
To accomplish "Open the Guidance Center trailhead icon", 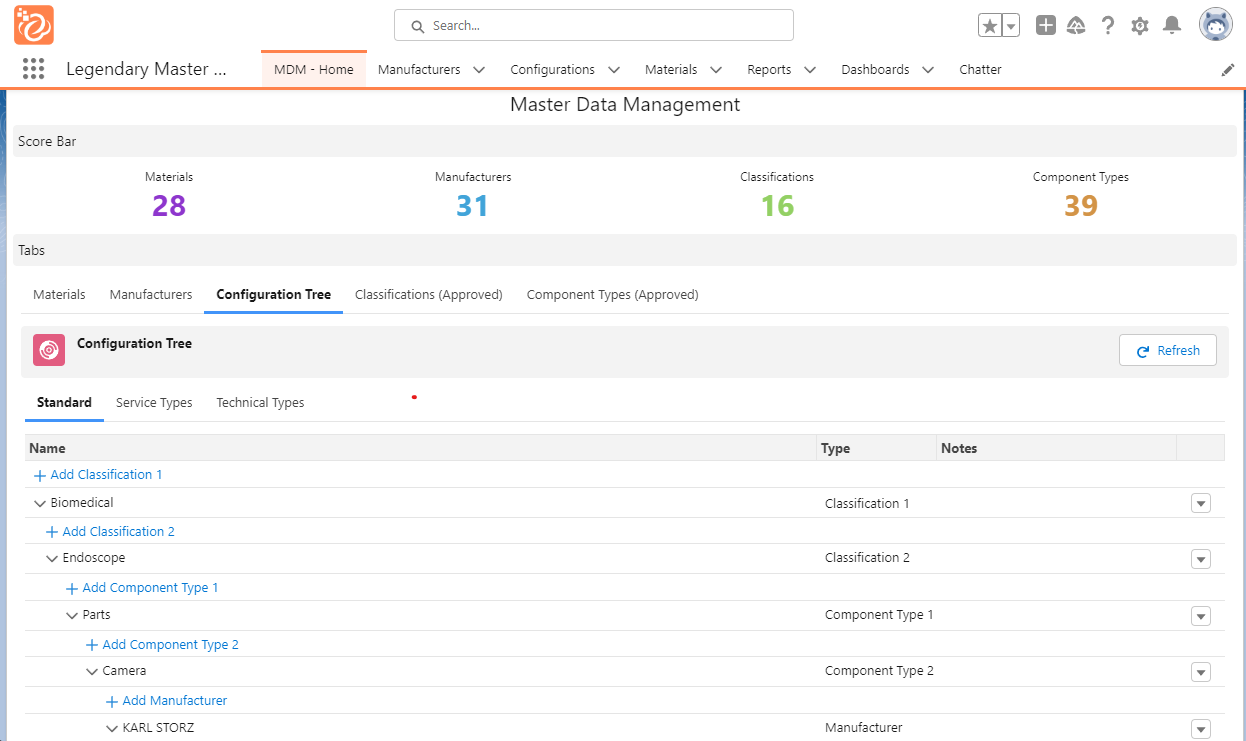I will 1076,26.
